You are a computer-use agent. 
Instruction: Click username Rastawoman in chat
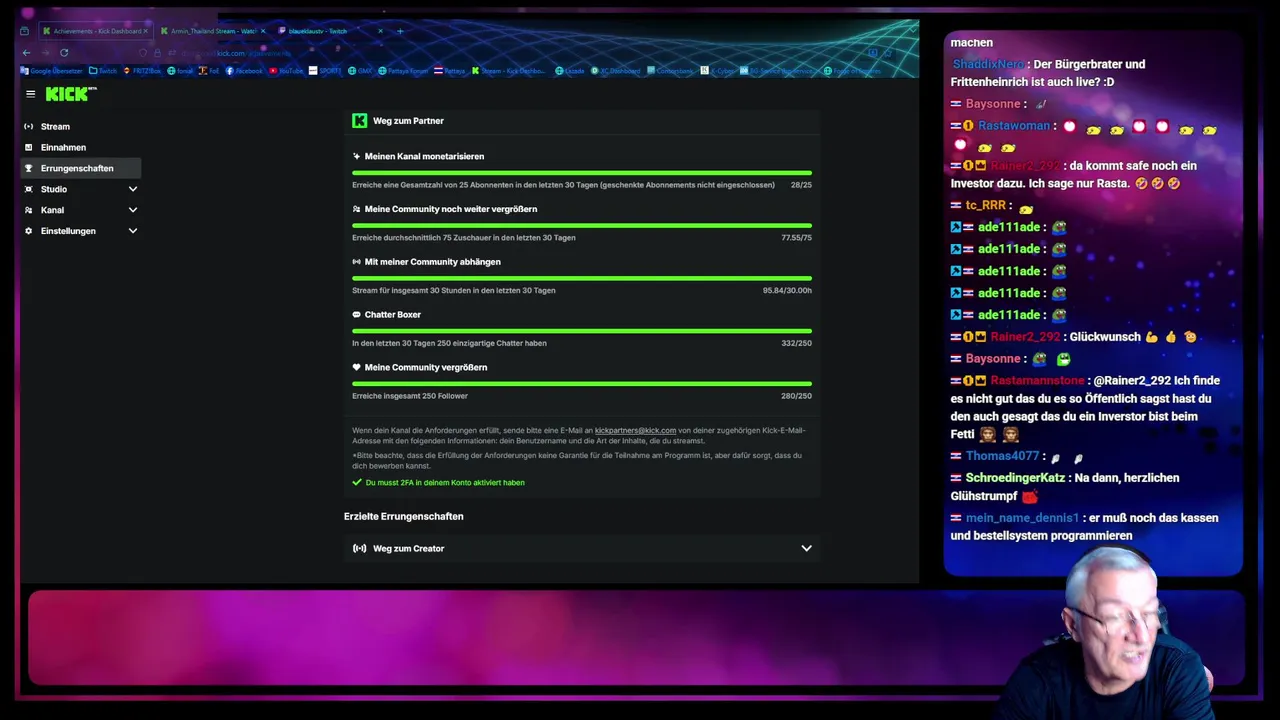click(x=1014, y=126)
